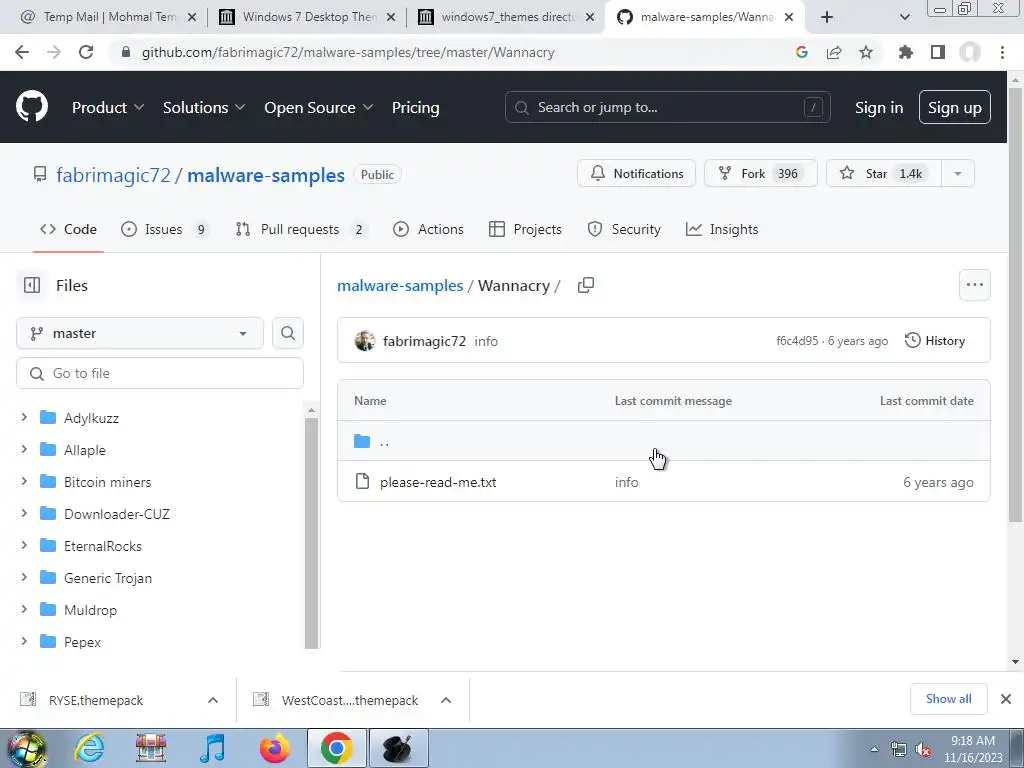Go back with the browser back arrow
The image size is (1024, 768).
tap(22, 52)
